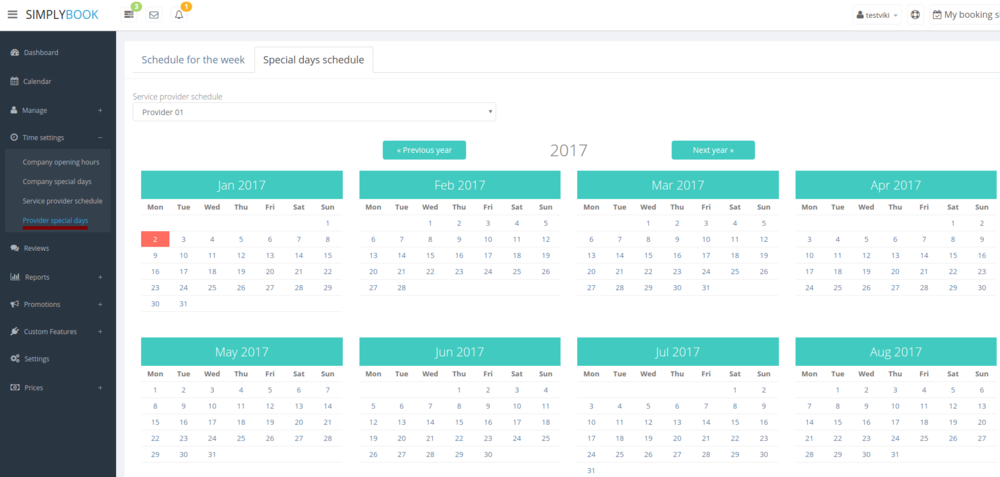This screenshot has height=477, width=1000.
Task: Open the testviki user dropdown
Action: [x=877, y=15]
